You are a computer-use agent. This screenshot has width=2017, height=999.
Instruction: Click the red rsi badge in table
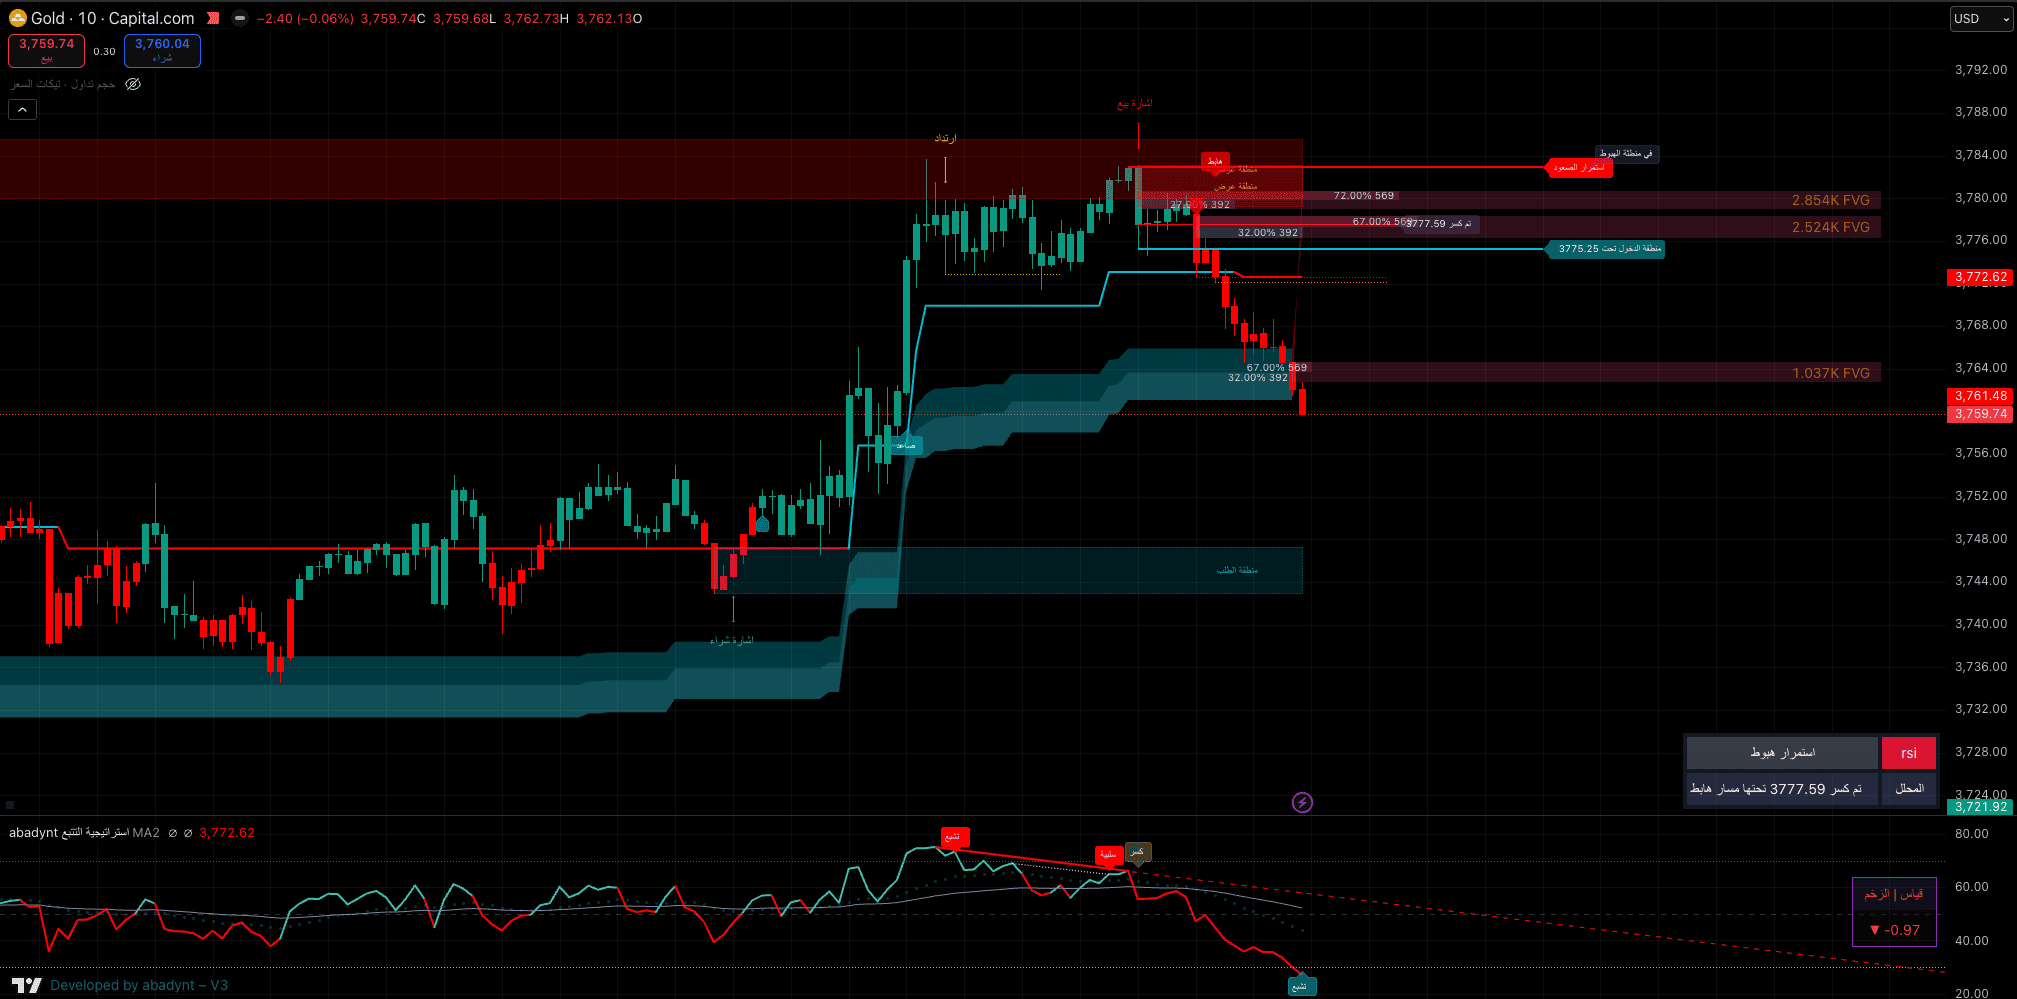1908,753
